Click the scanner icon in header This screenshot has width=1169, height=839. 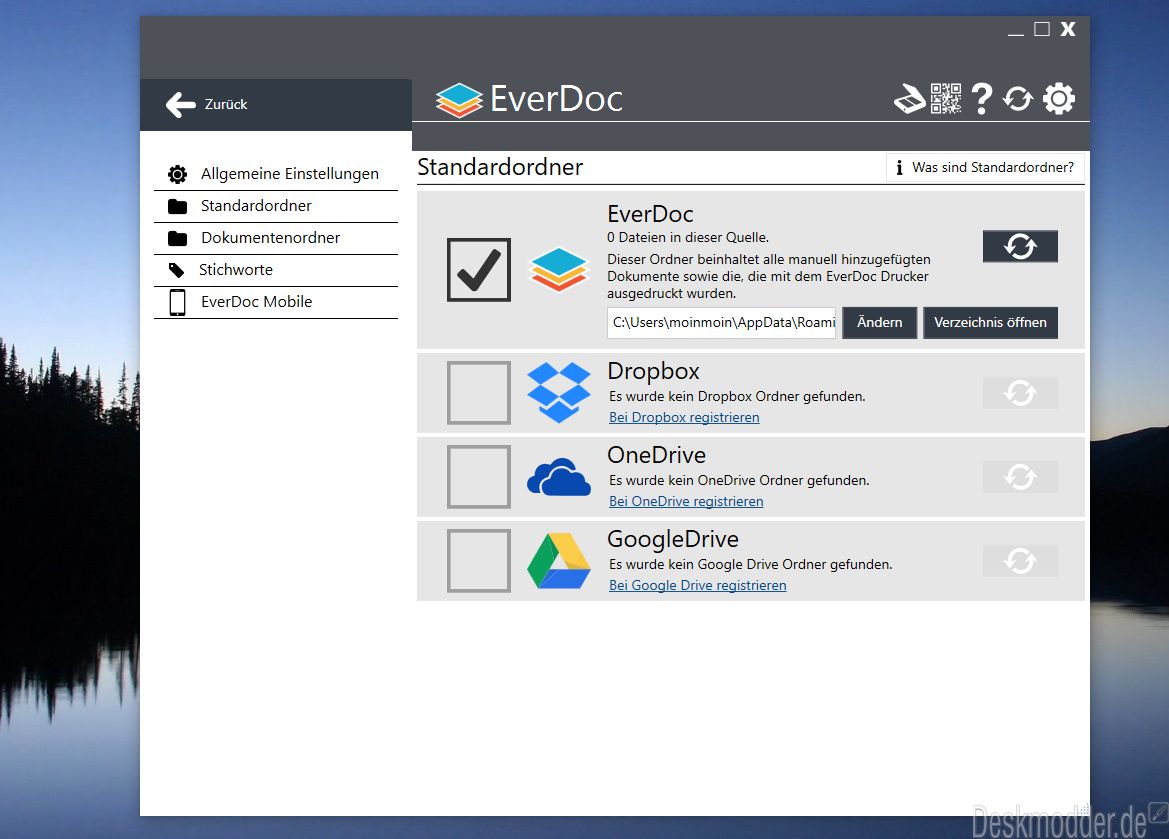pyautogui.click(x=910, y=98)
